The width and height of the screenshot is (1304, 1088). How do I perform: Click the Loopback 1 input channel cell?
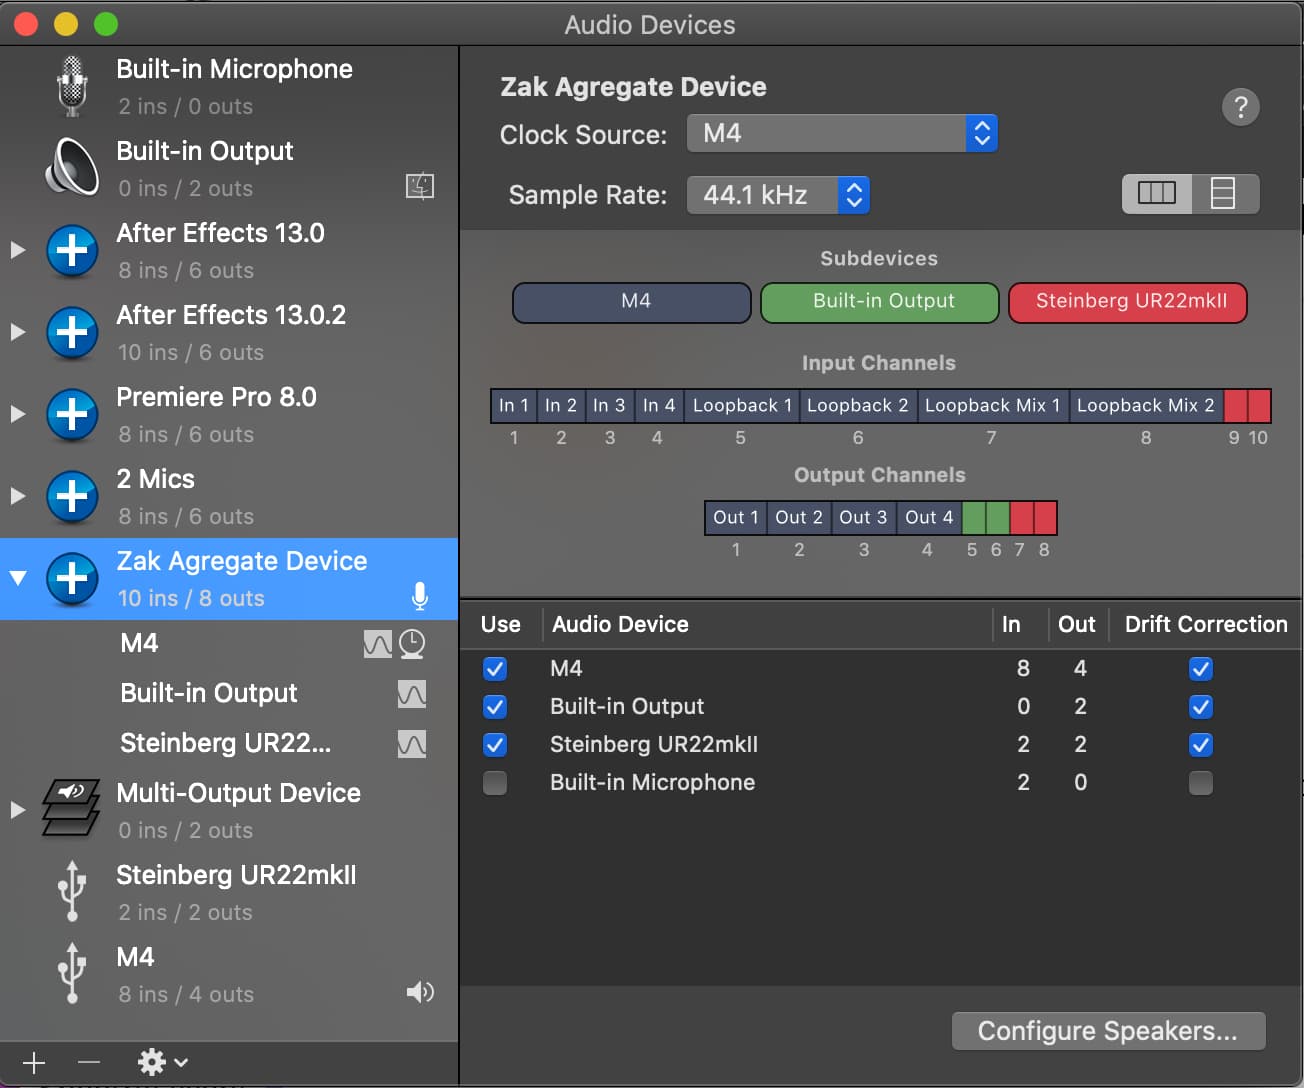tap(742, 406)
